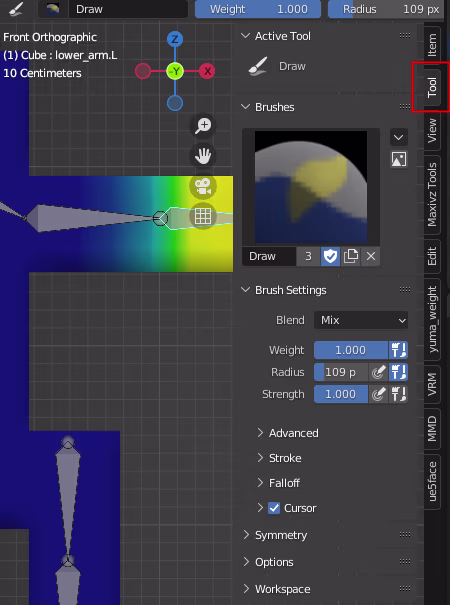450x605 pixels.
Task: Toggle unified strength icon beside Strength
Action: [399, 394]
